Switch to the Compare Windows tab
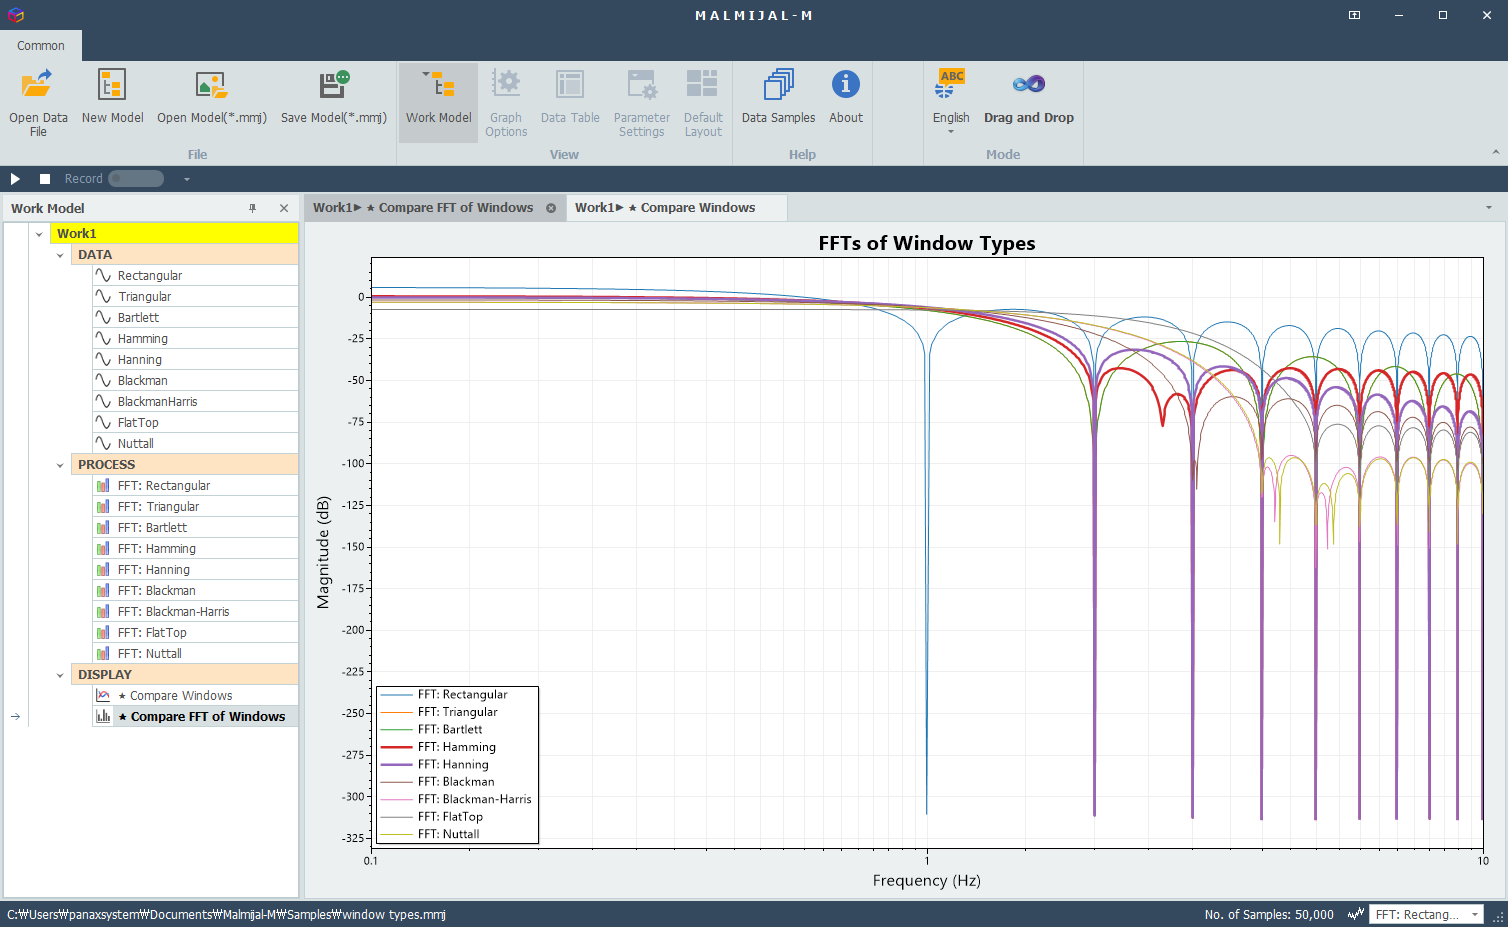This screenshot has width=1508, height=927. [665, 208]
